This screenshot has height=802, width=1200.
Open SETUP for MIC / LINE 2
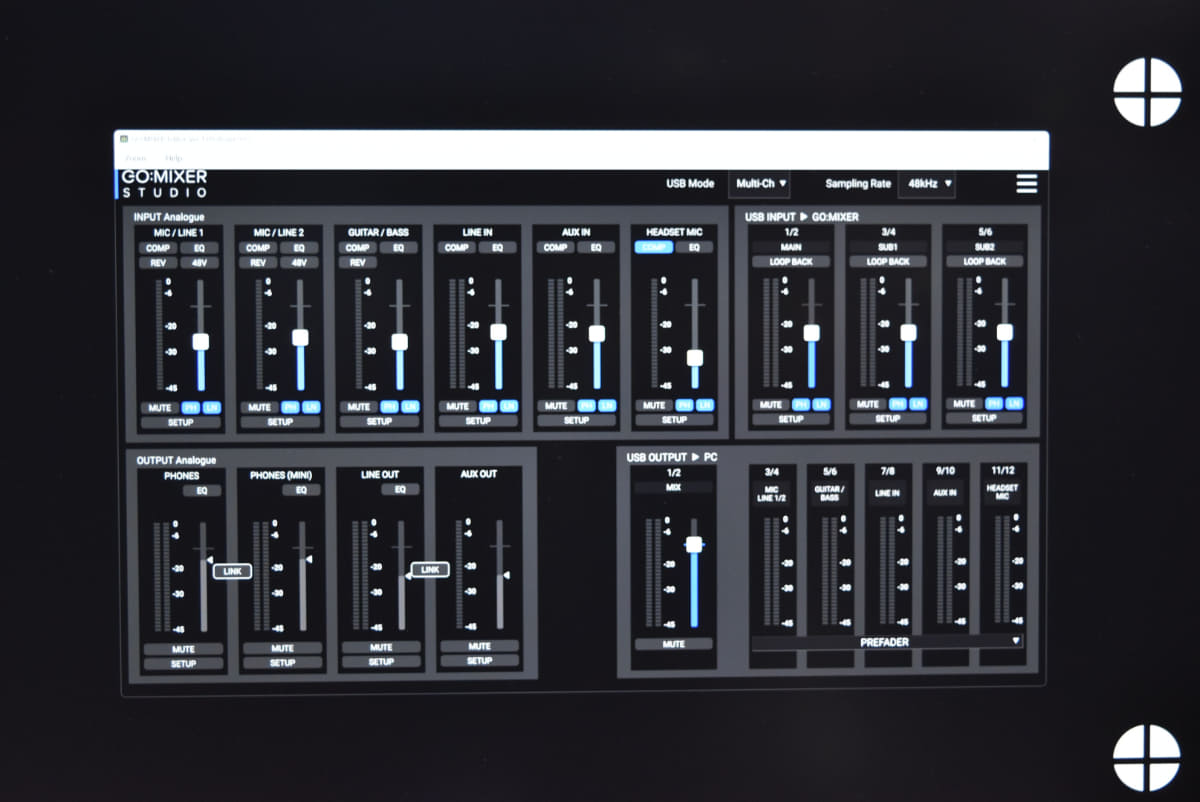280,422
